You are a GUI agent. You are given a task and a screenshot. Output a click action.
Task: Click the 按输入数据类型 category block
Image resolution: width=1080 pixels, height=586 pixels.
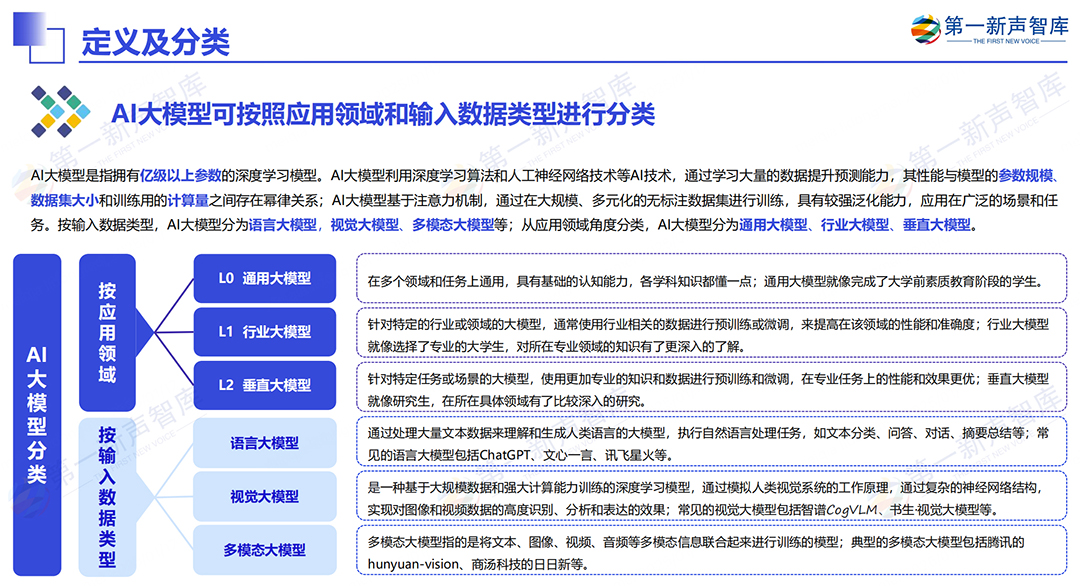tap(107, 496)
